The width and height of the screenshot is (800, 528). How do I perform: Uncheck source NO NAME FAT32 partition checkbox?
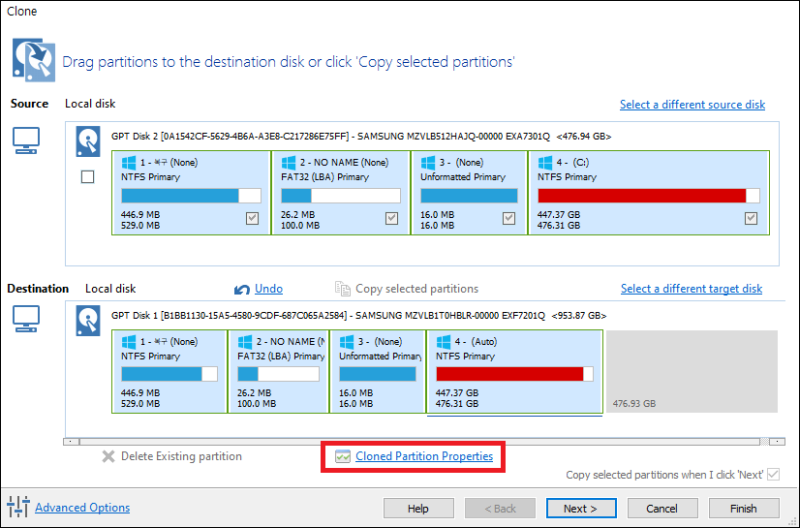[391, 218]
